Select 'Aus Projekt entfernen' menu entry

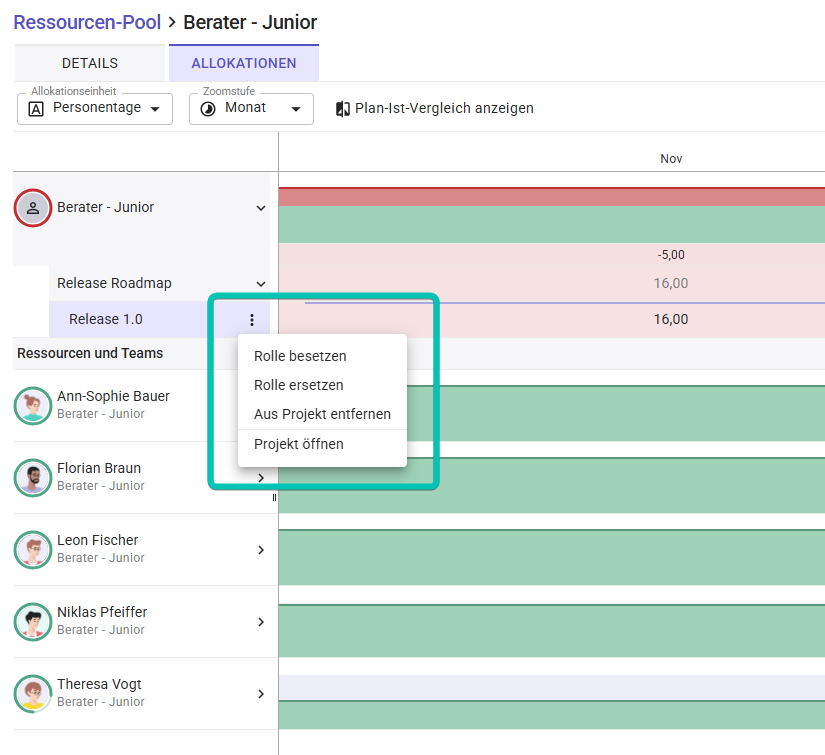(x=322, y=414)
